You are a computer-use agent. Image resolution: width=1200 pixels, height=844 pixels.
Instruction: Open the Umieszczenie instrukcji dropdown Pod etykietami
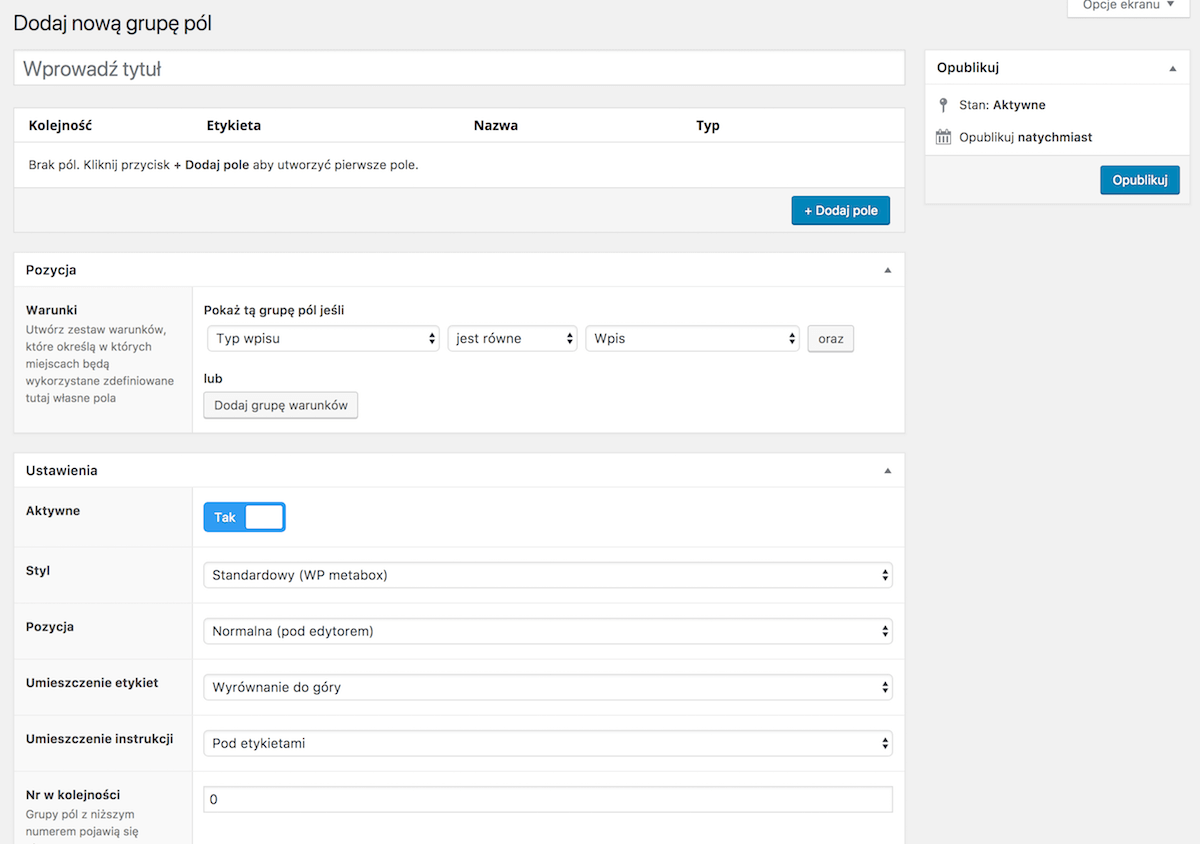tap(548, 743)
